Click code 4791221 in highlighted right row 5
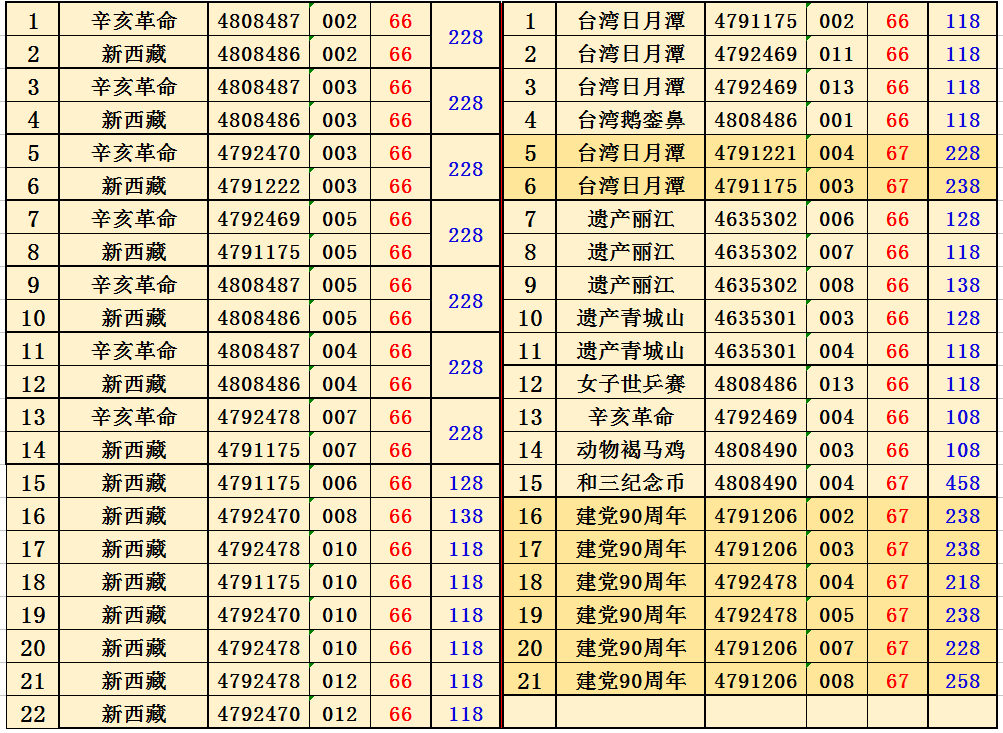The width and height of the screenshot is (1003, 733). (x=756, y=153)
